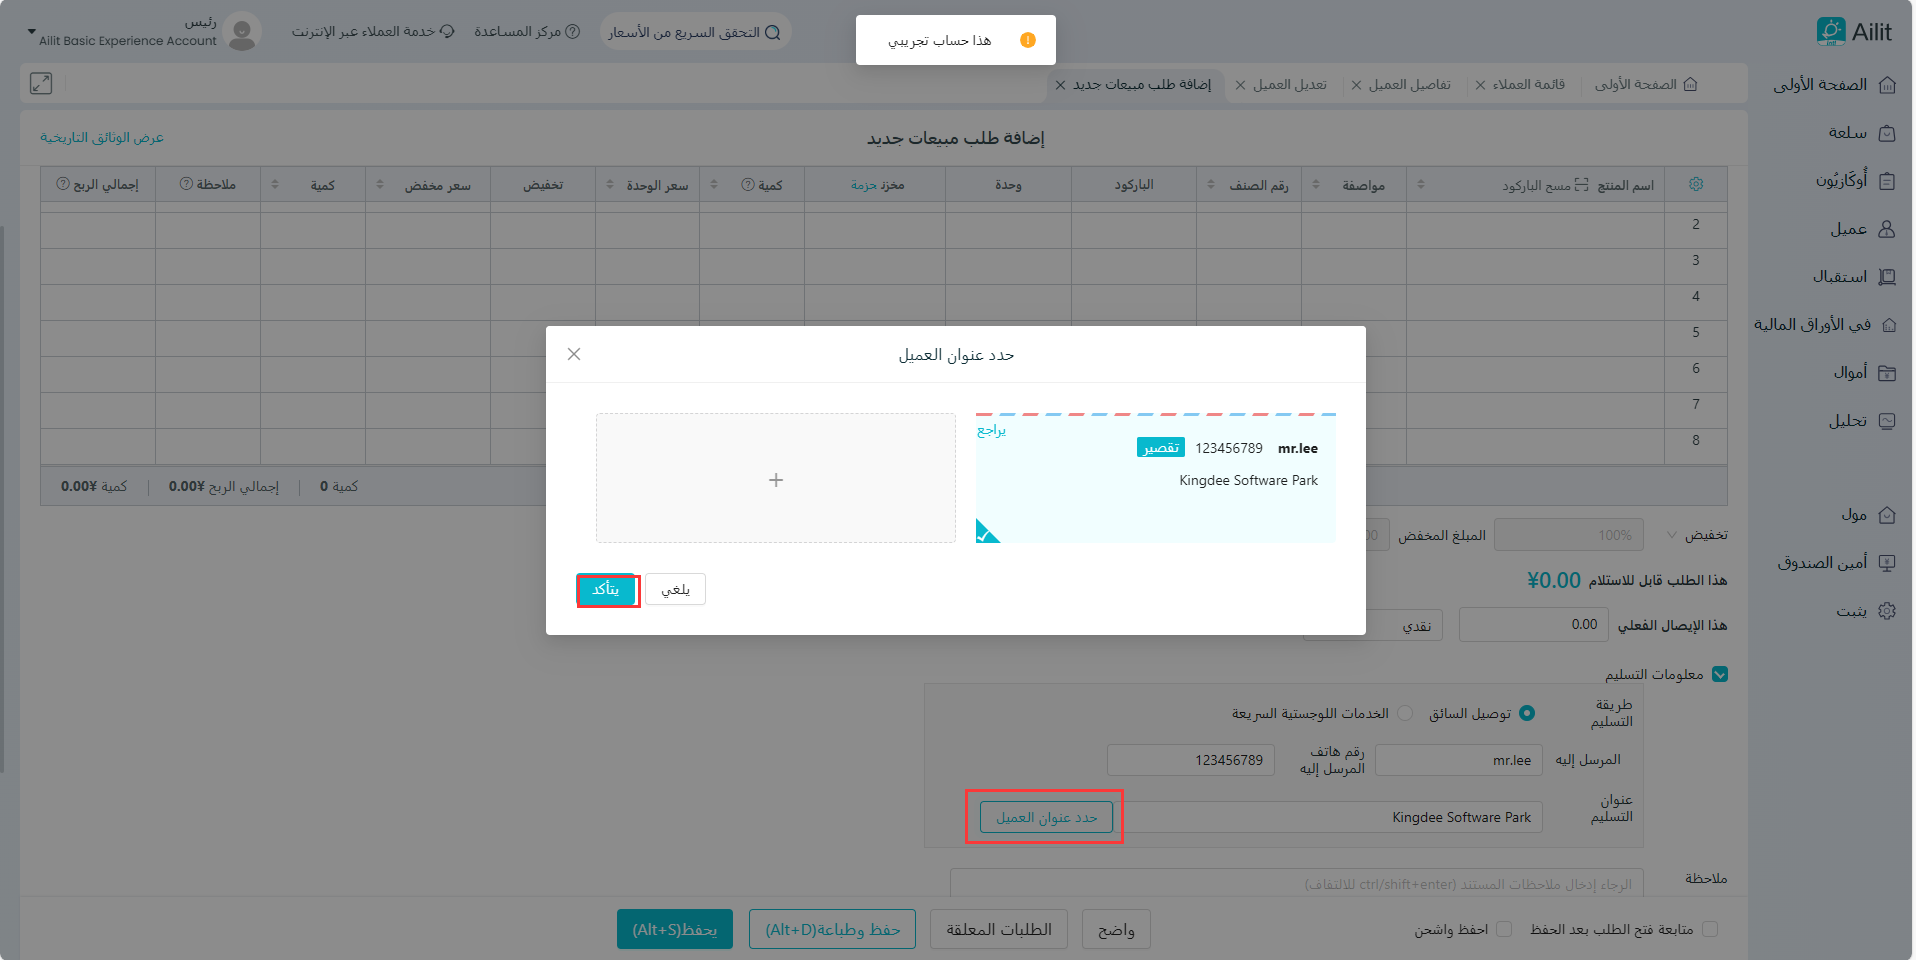Sort by product name column arrows
The height and width of the screenshot is (960, 1916).
(1420, 185)
